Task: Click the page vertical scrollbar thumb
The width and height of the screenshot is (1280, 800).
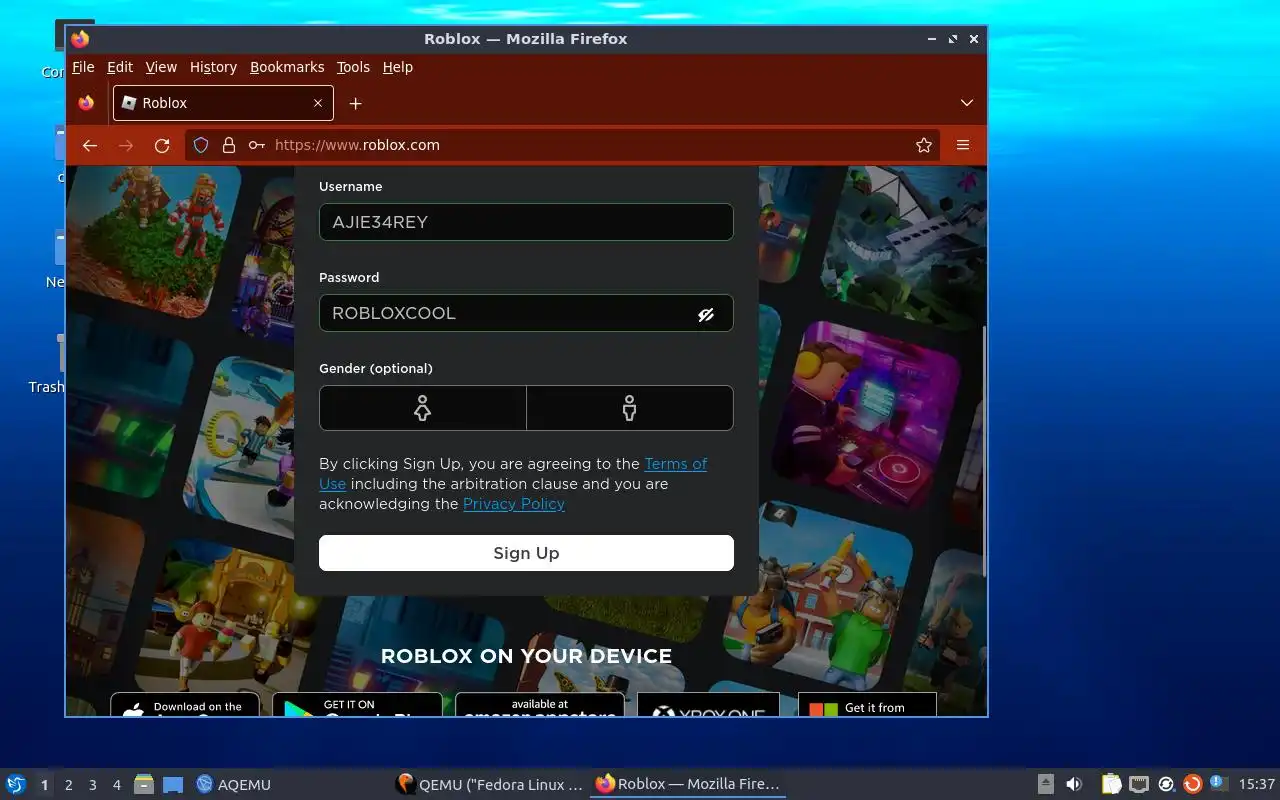Action: click(x=985, y=450)
